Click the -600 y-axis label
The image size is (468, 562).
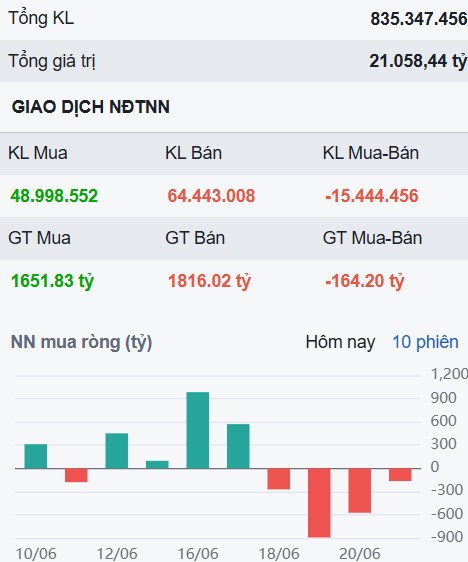447,514
